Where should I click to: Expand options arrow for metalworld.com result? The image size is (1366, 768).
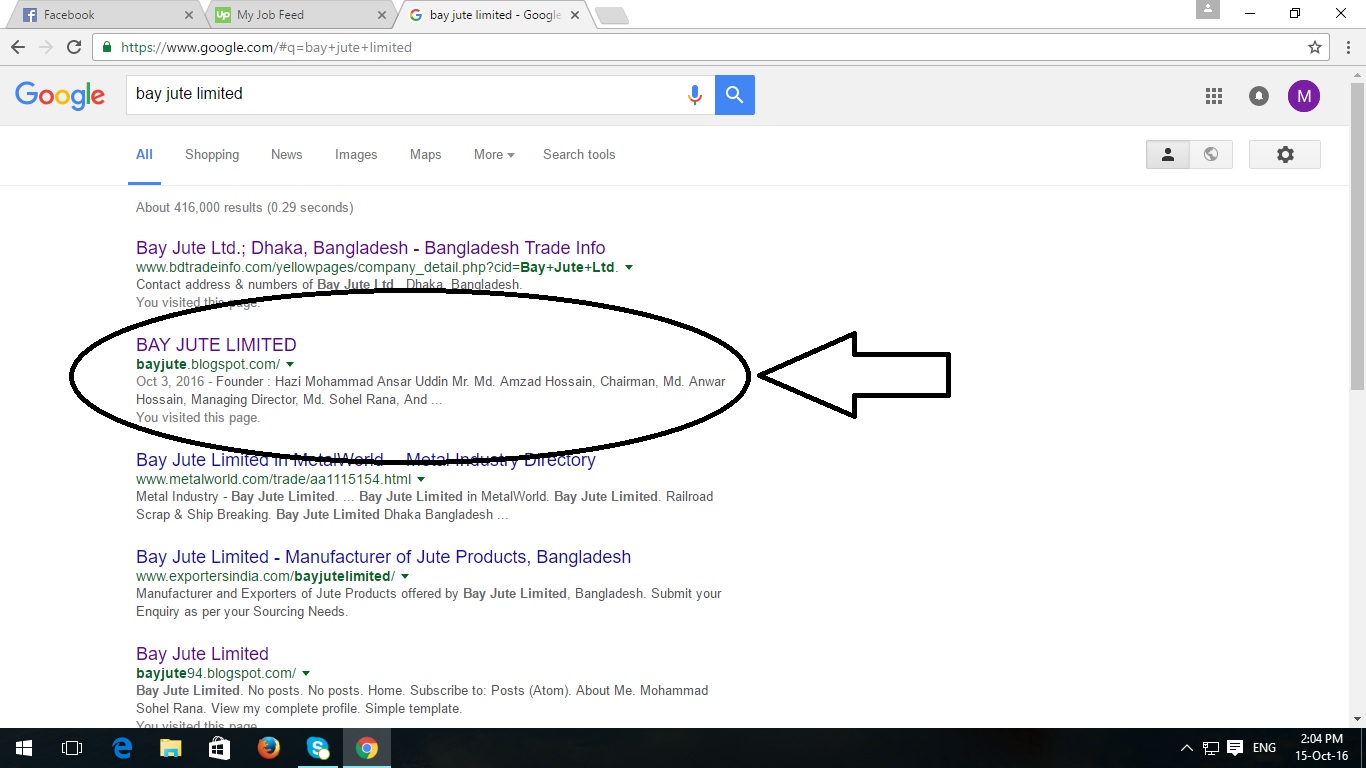(421, 480)
